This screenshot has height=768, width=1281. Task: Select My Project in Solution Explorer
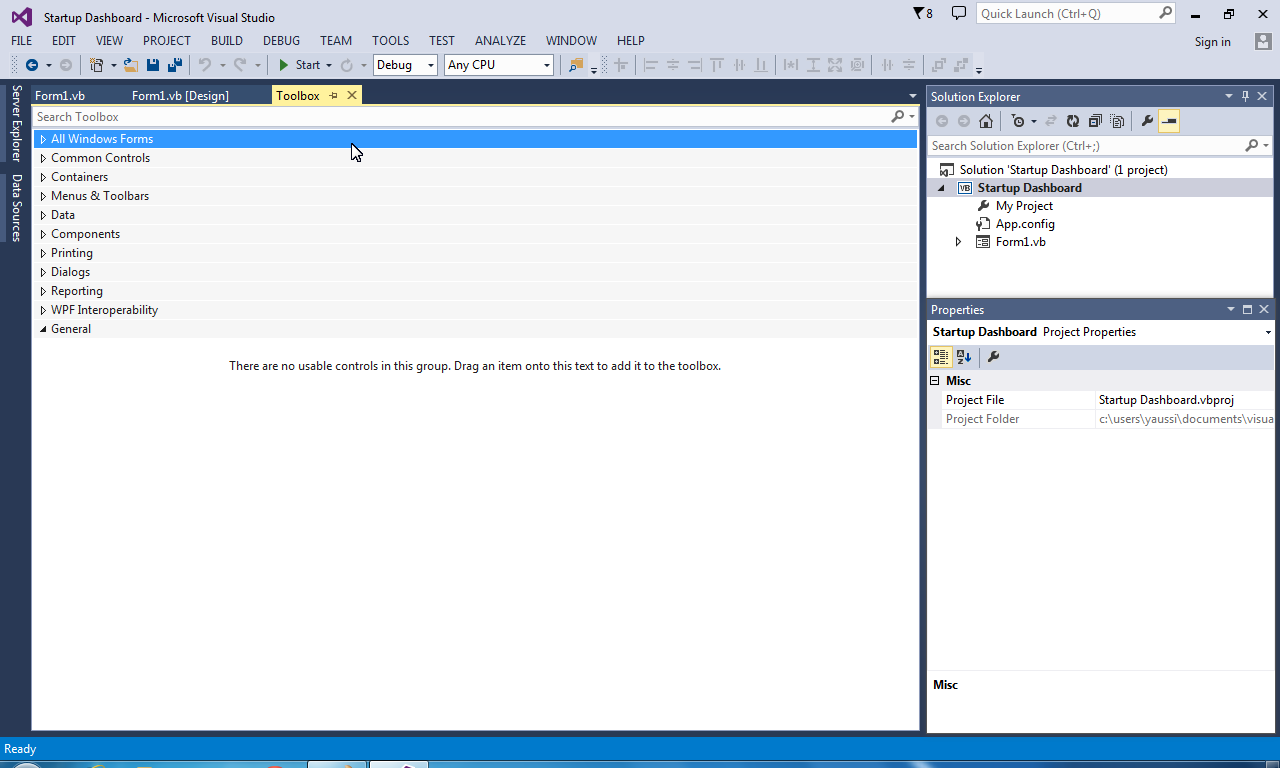tap(1024, 206)
